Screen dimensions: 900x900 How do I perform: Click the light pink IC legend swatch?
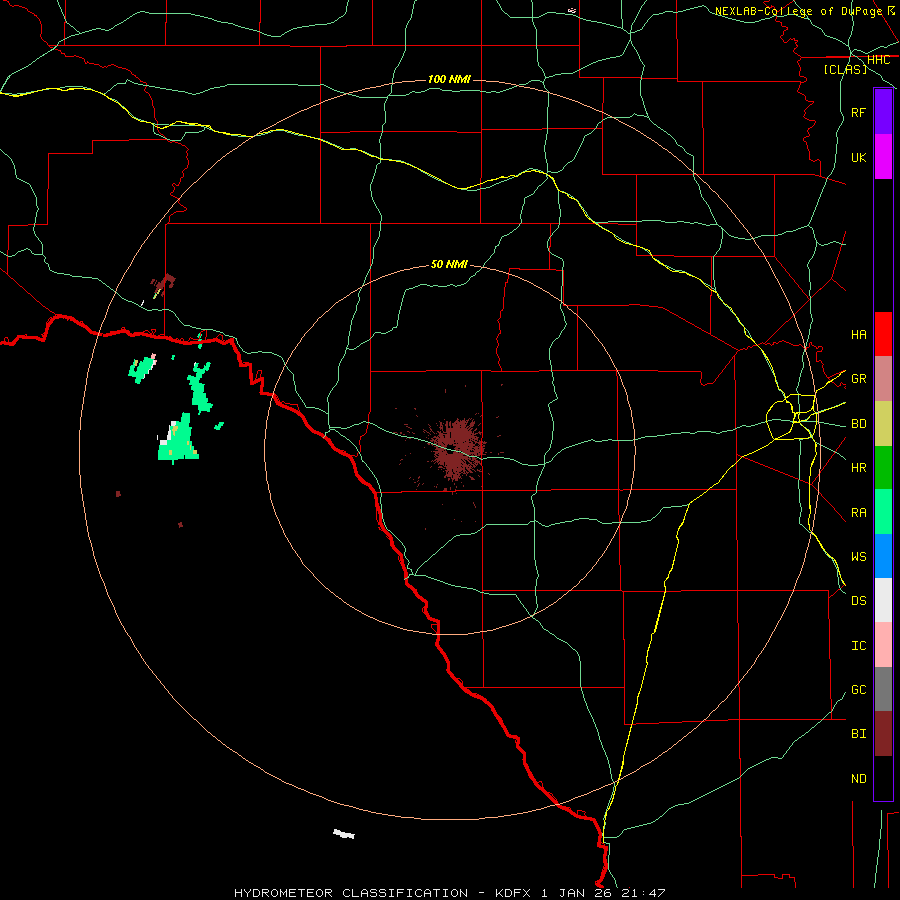tap(883, 645)
